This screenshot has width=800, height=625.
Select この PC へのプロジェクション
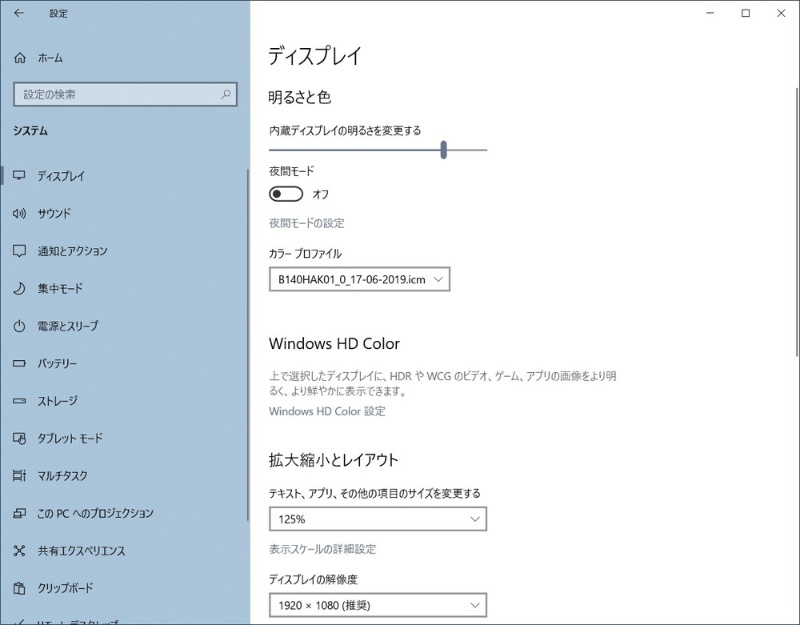(x=123, y=513)
